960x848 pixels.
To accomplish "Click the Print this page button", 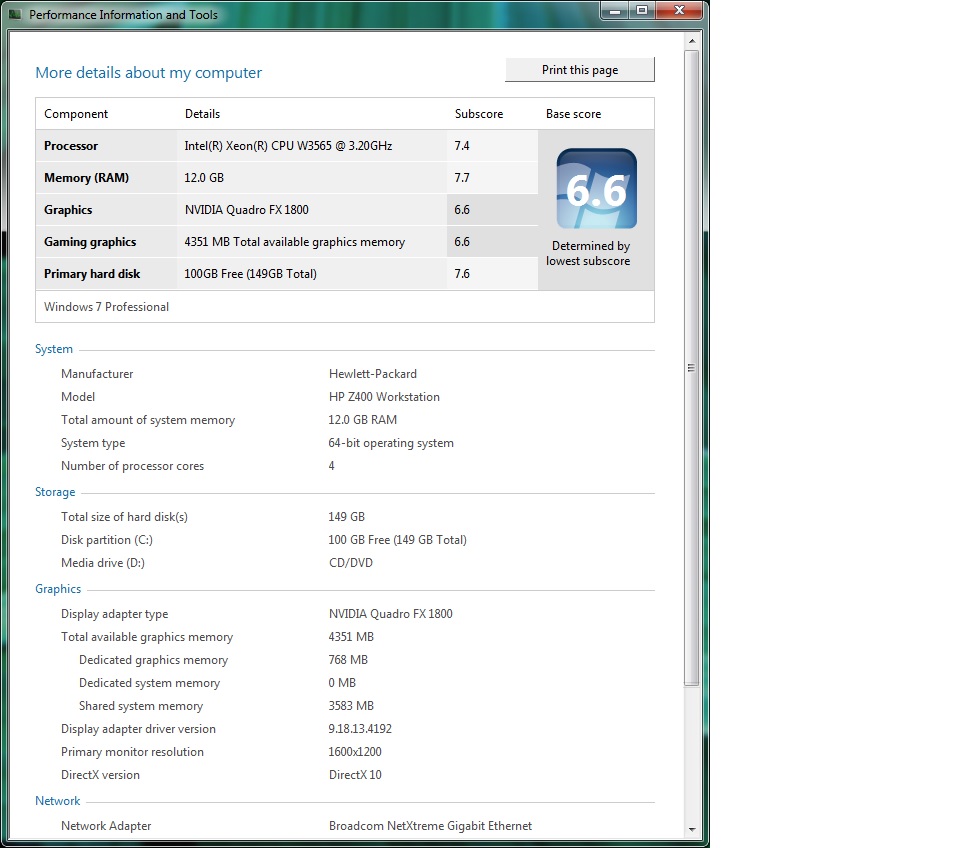I will (580, 70).
